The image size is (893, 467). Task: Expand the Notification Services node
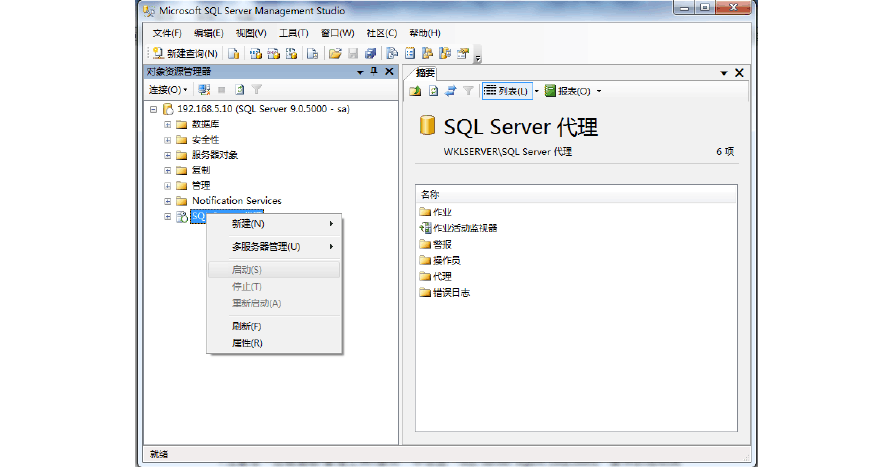(x=167, y=201)
